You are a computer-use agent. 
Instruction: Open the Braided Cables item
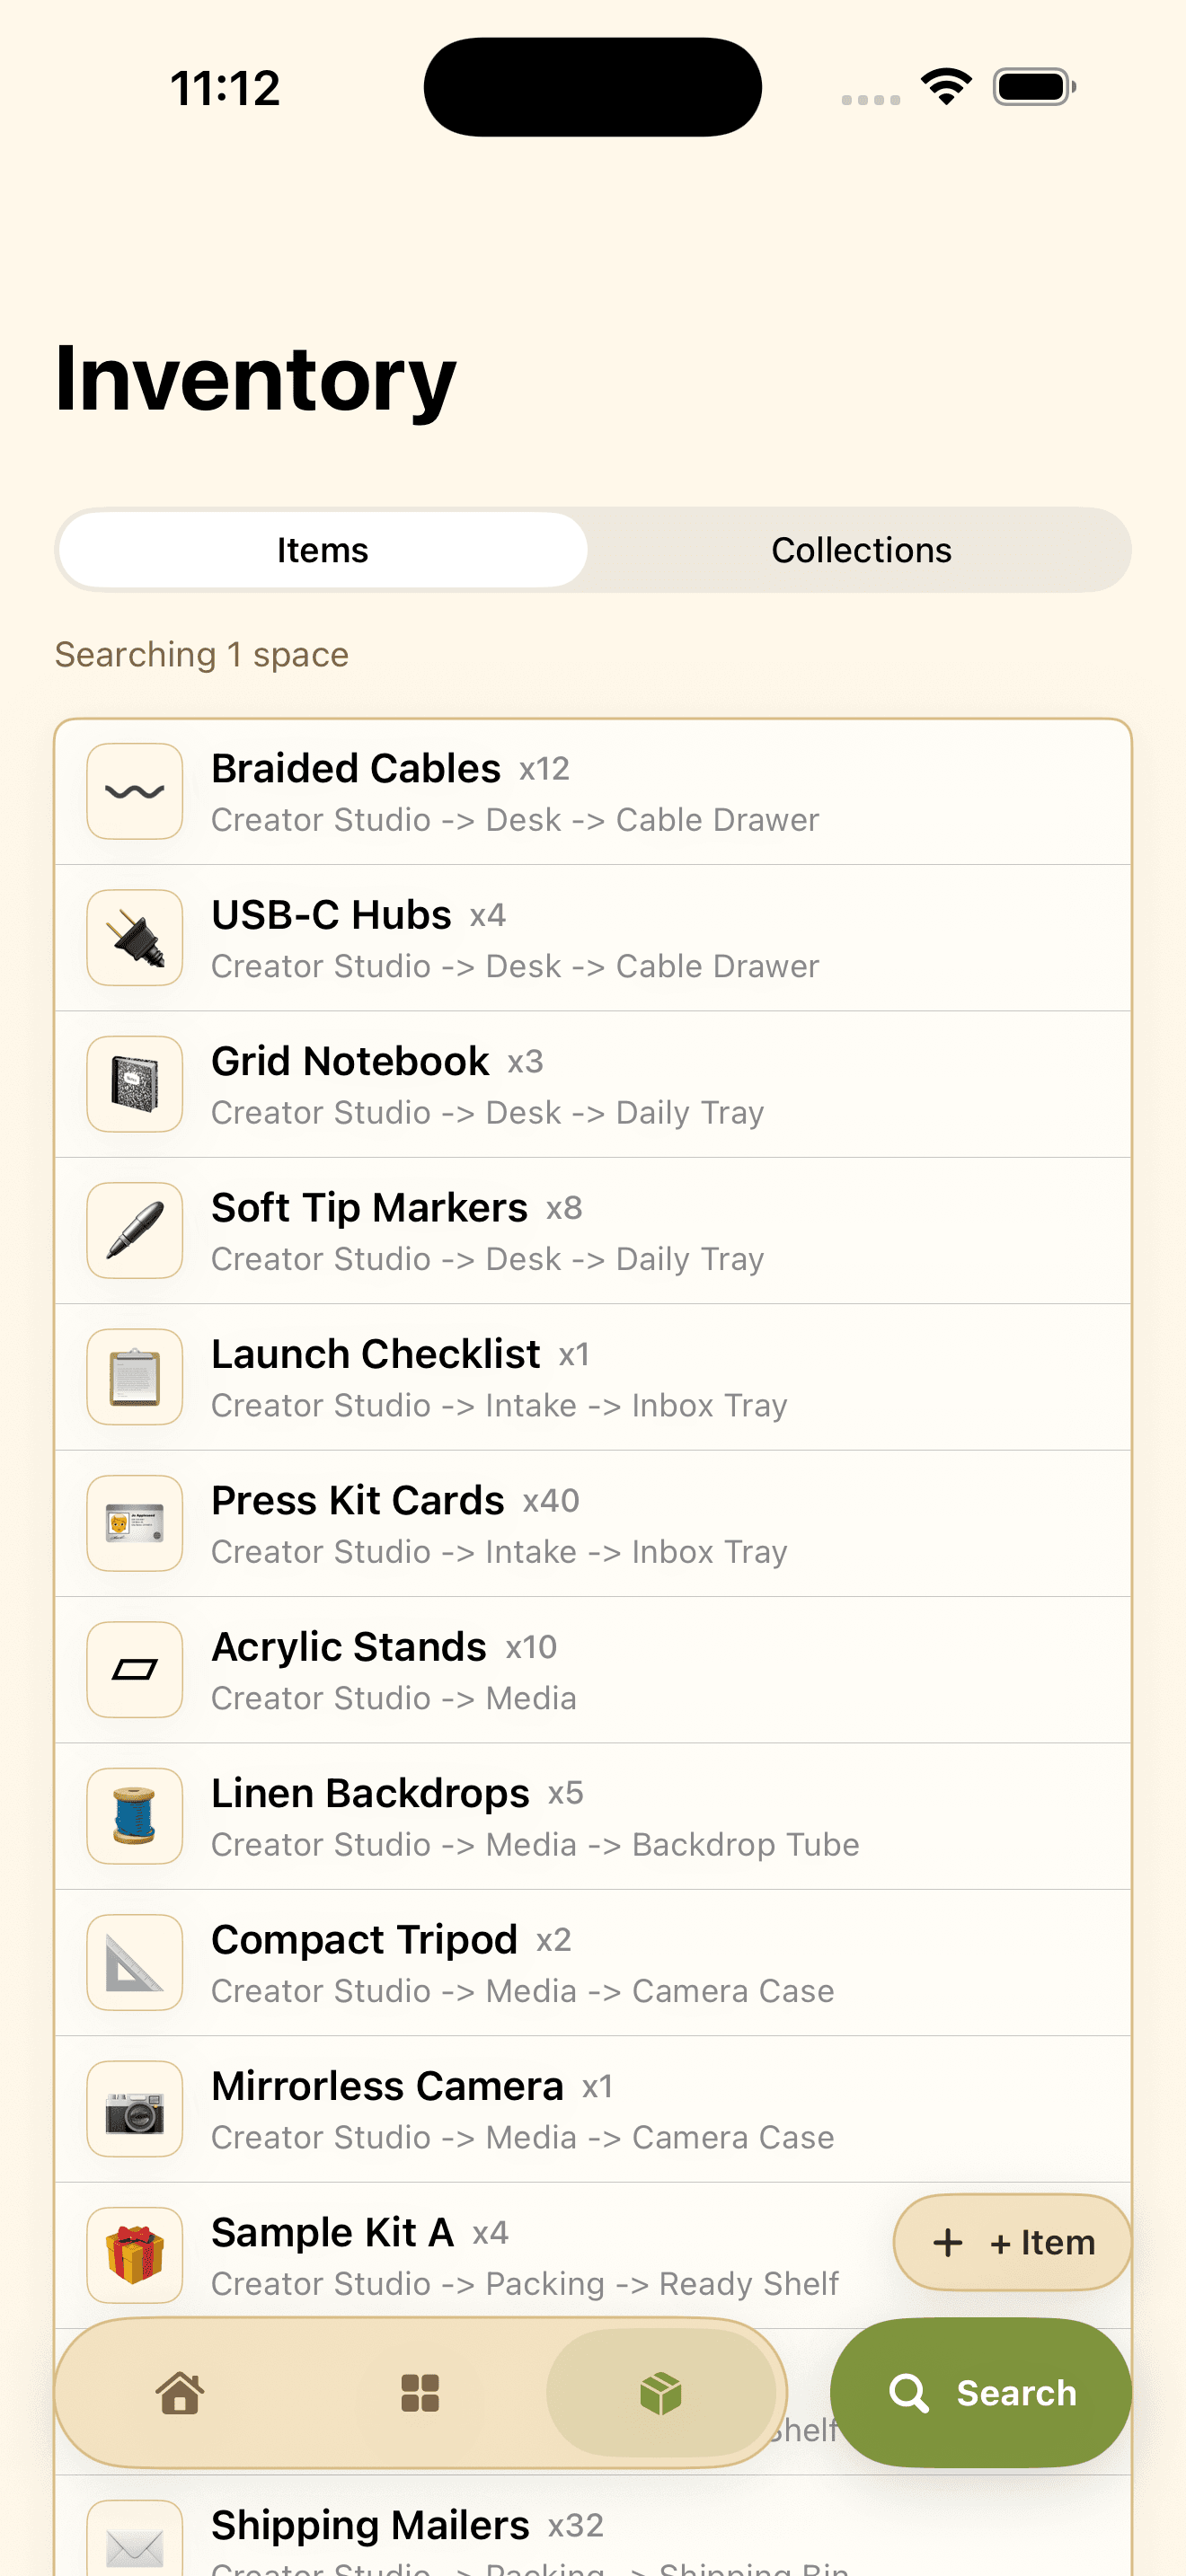(x=593, y=792)
